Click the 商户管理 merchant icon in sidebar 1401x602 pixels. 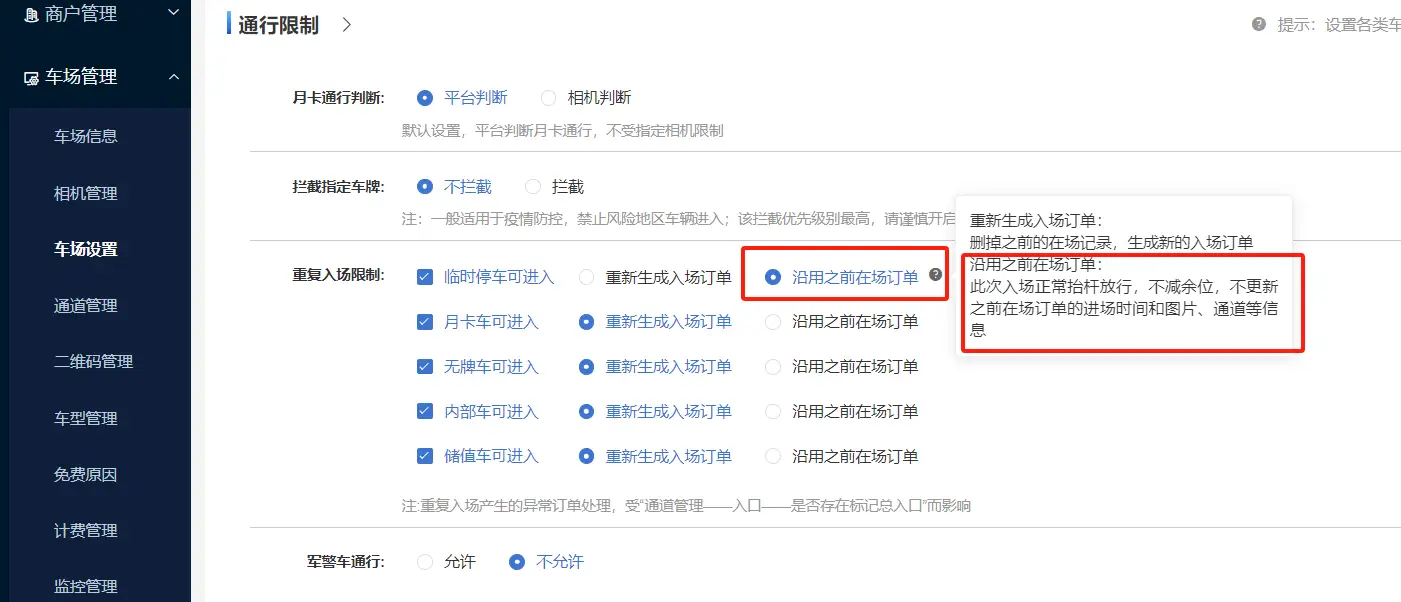[31, 15]
